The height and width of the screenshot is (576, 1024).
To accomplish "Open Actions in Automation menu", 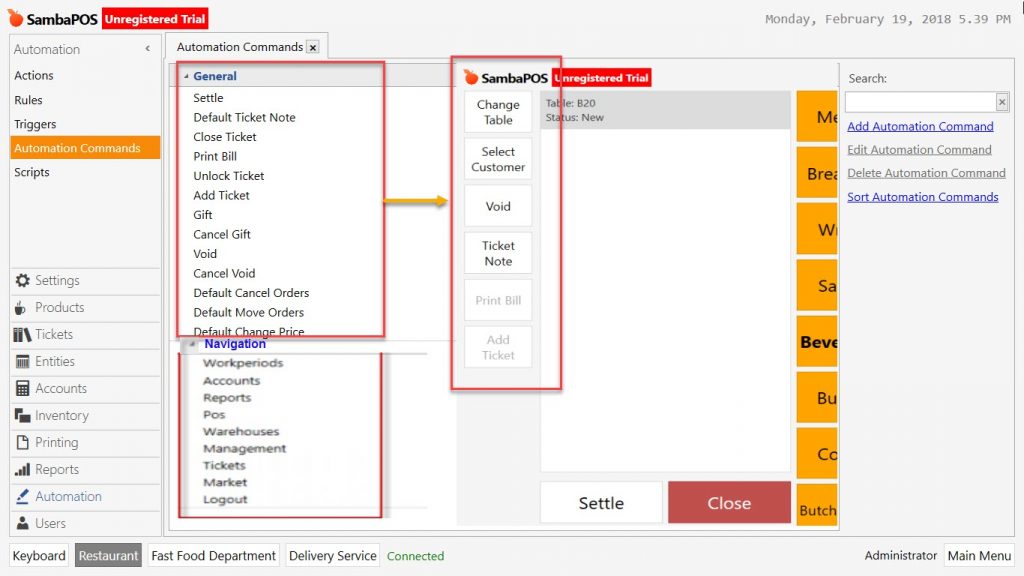I will click(x=34, y=75).
